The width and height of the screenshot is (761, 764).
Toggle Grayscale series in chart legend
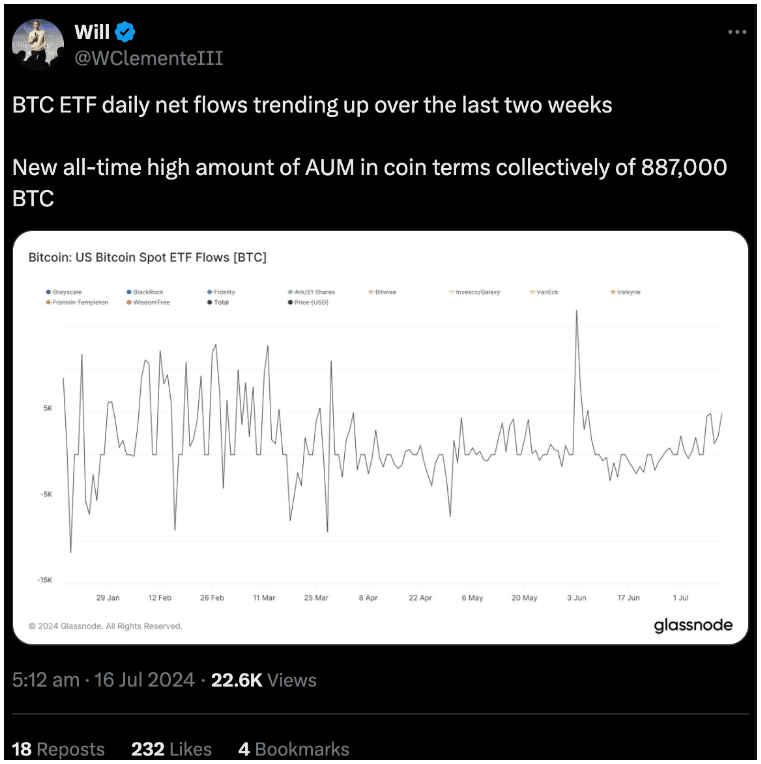point(64,292)
